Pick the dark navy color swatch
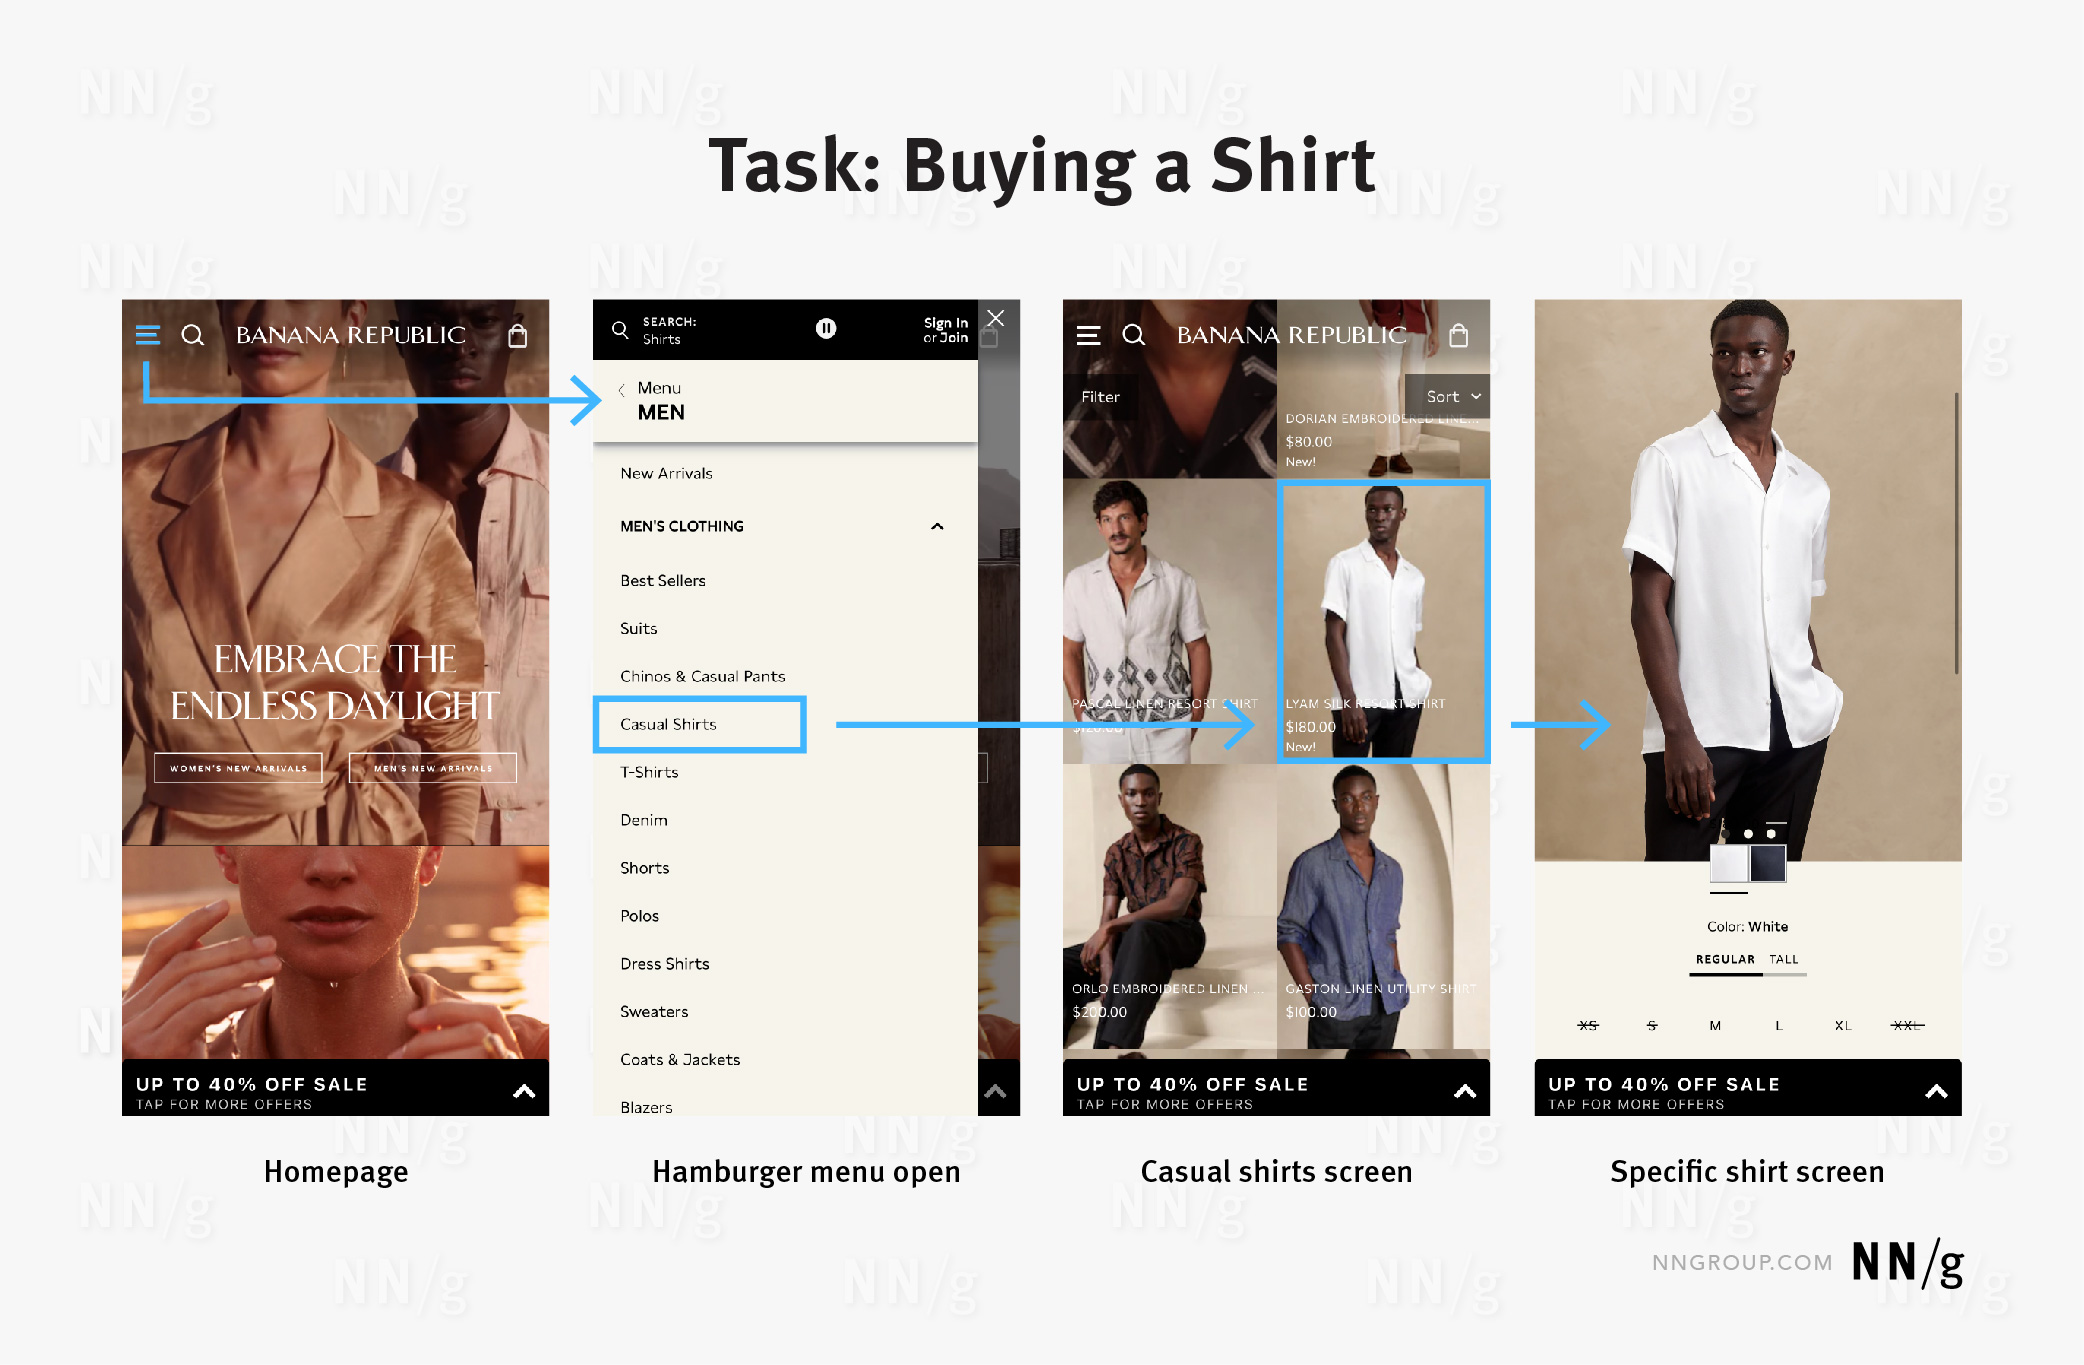Screen dimensions: 2084x1365 pos(1768,863)
